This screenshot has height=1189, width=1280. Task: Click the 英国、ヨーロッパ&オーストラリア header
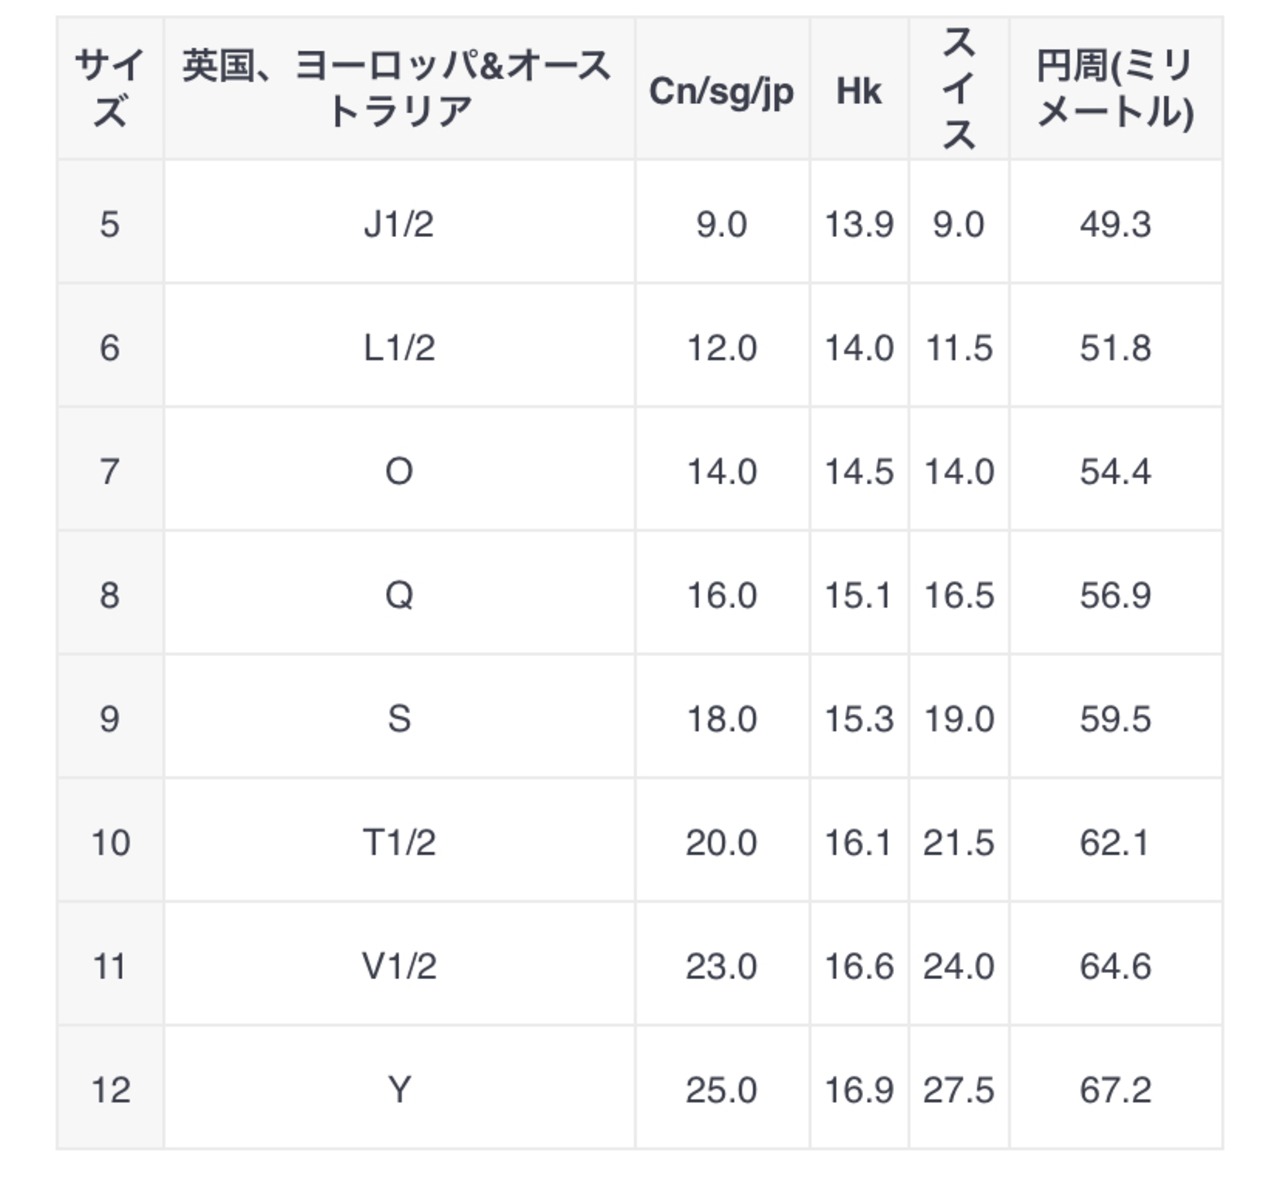click(398, 89)
